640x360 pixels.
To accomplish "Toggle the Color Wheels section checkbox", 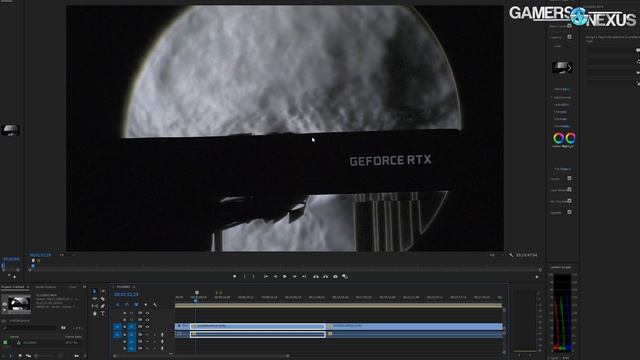I will [569, 190].
